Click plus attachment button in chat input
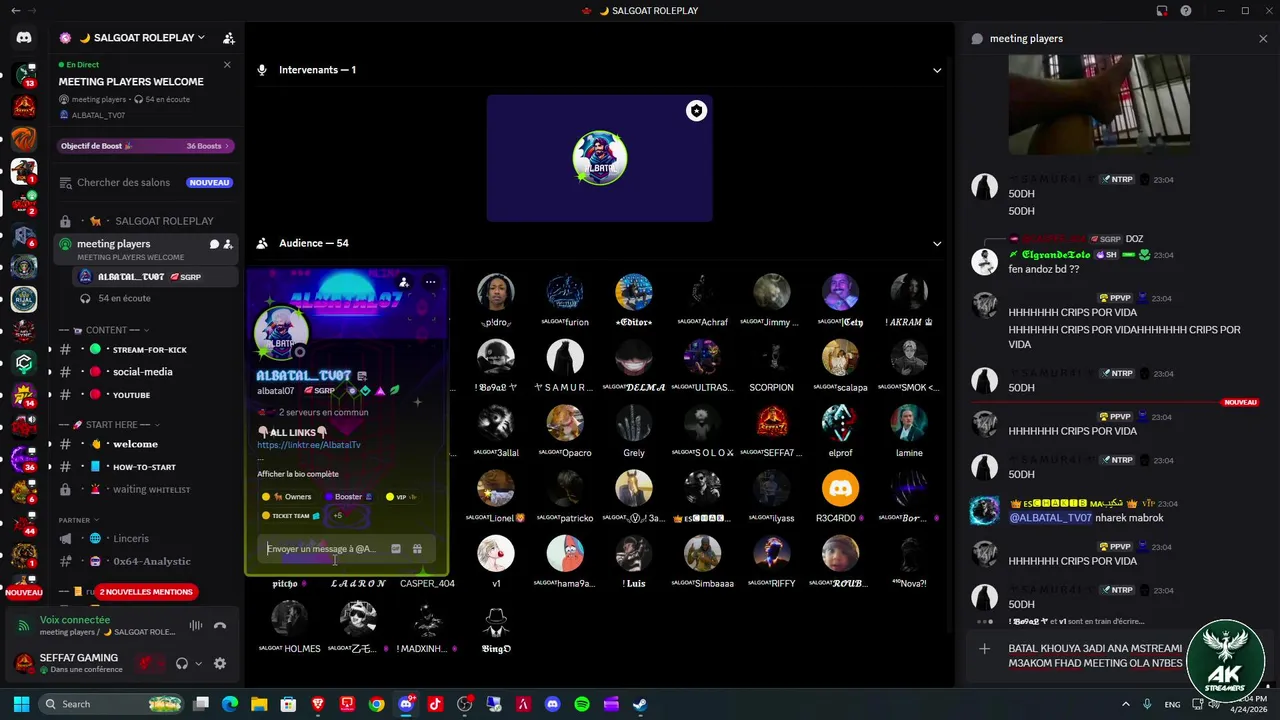 pyautogui.click(x=984, y=649)
